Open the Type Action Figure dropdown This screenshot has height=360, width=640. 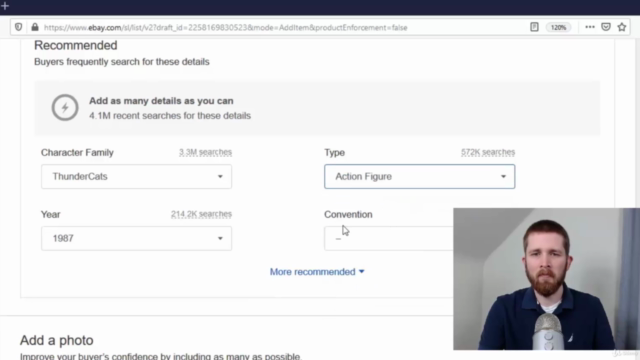pyautogui.click(x=420, y=176)
